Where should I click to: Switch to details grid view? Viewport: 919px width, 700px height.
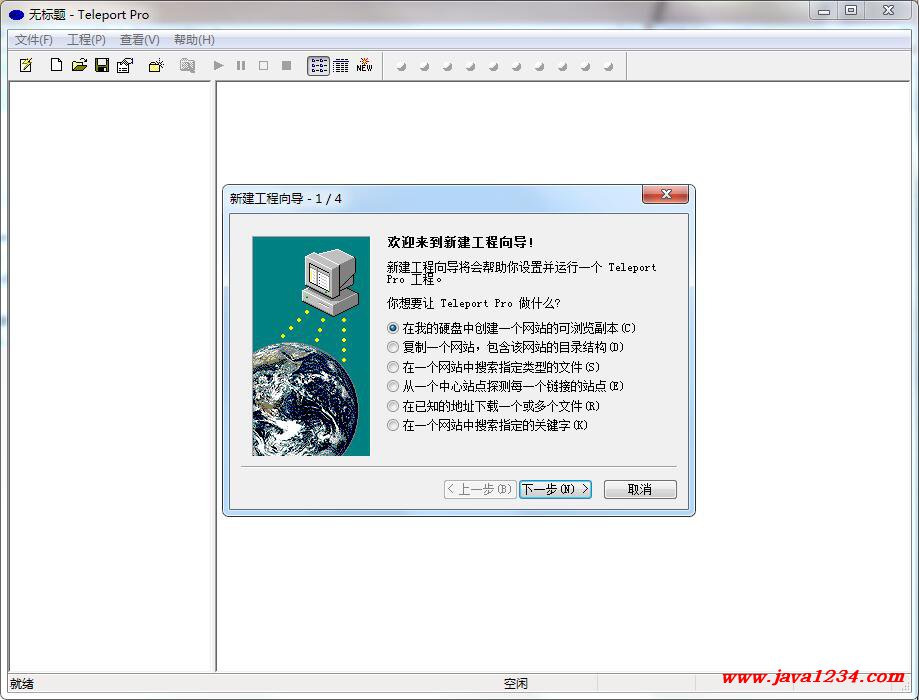click(341, 66)
